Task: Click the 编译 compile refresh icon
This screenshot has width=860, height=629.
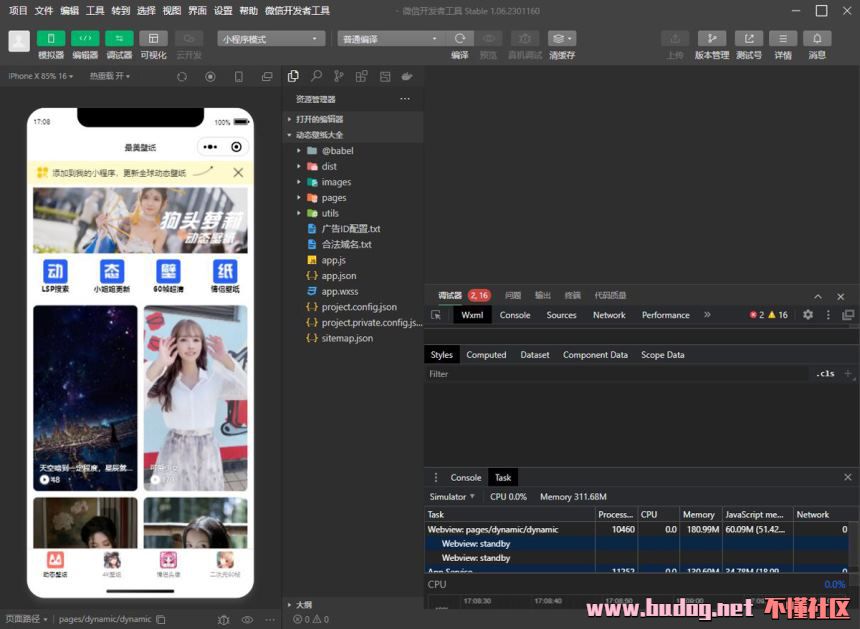Action: (459, 39)
